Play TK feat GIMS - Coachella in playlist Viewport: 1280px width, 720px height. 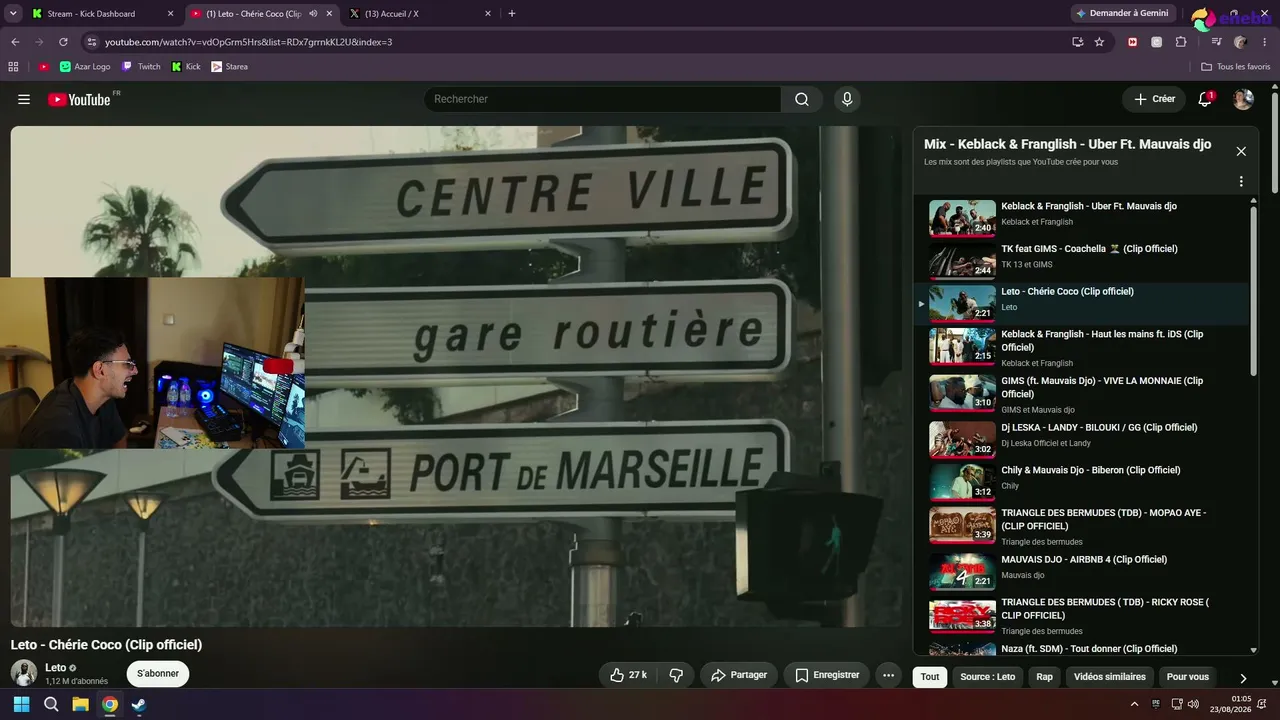(1090, 260)
